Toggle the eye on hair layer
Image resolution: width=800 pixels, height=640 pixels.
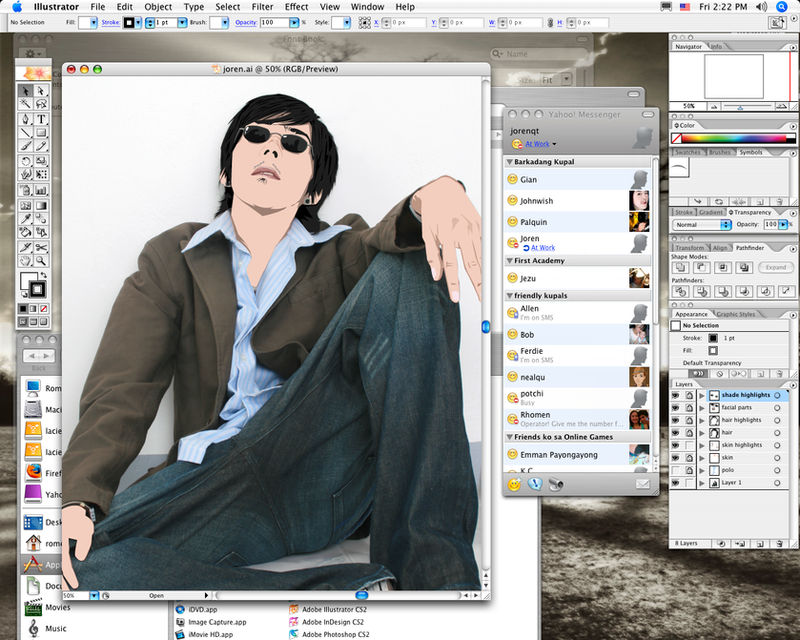(676, 433)
